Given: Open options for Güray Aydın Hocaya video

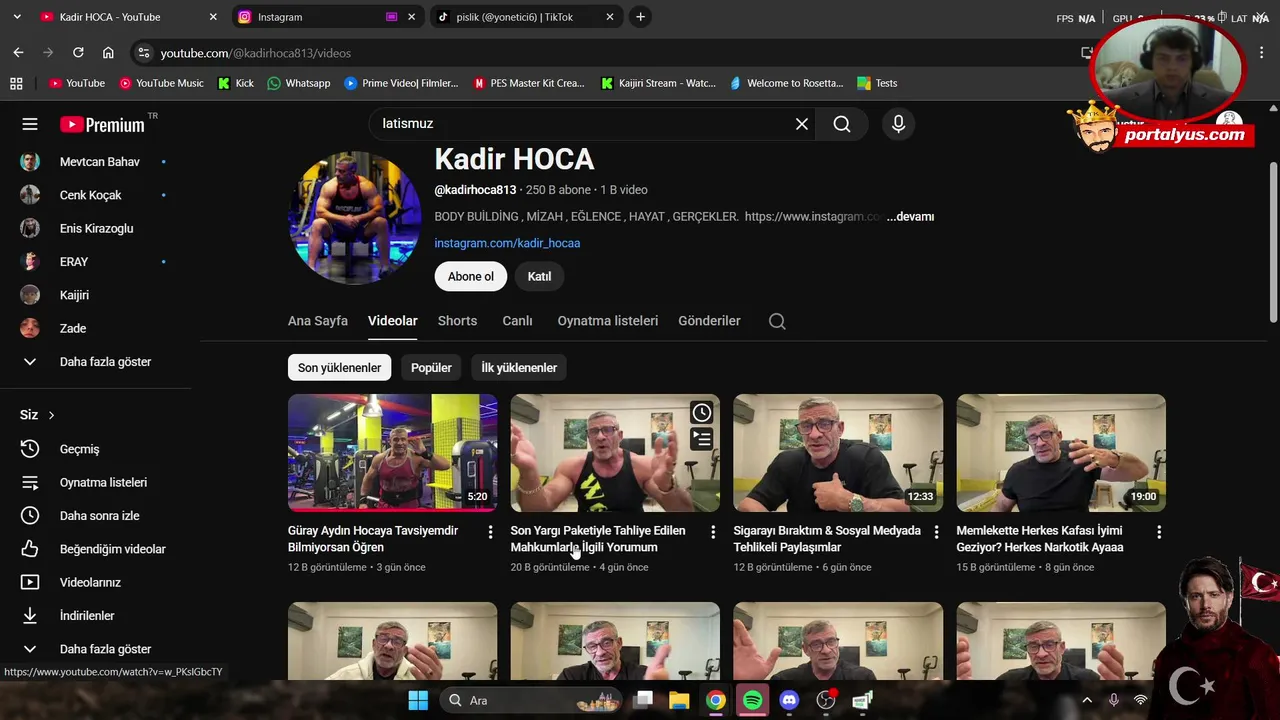Looking at the screenshot, I should coord(490,532).
